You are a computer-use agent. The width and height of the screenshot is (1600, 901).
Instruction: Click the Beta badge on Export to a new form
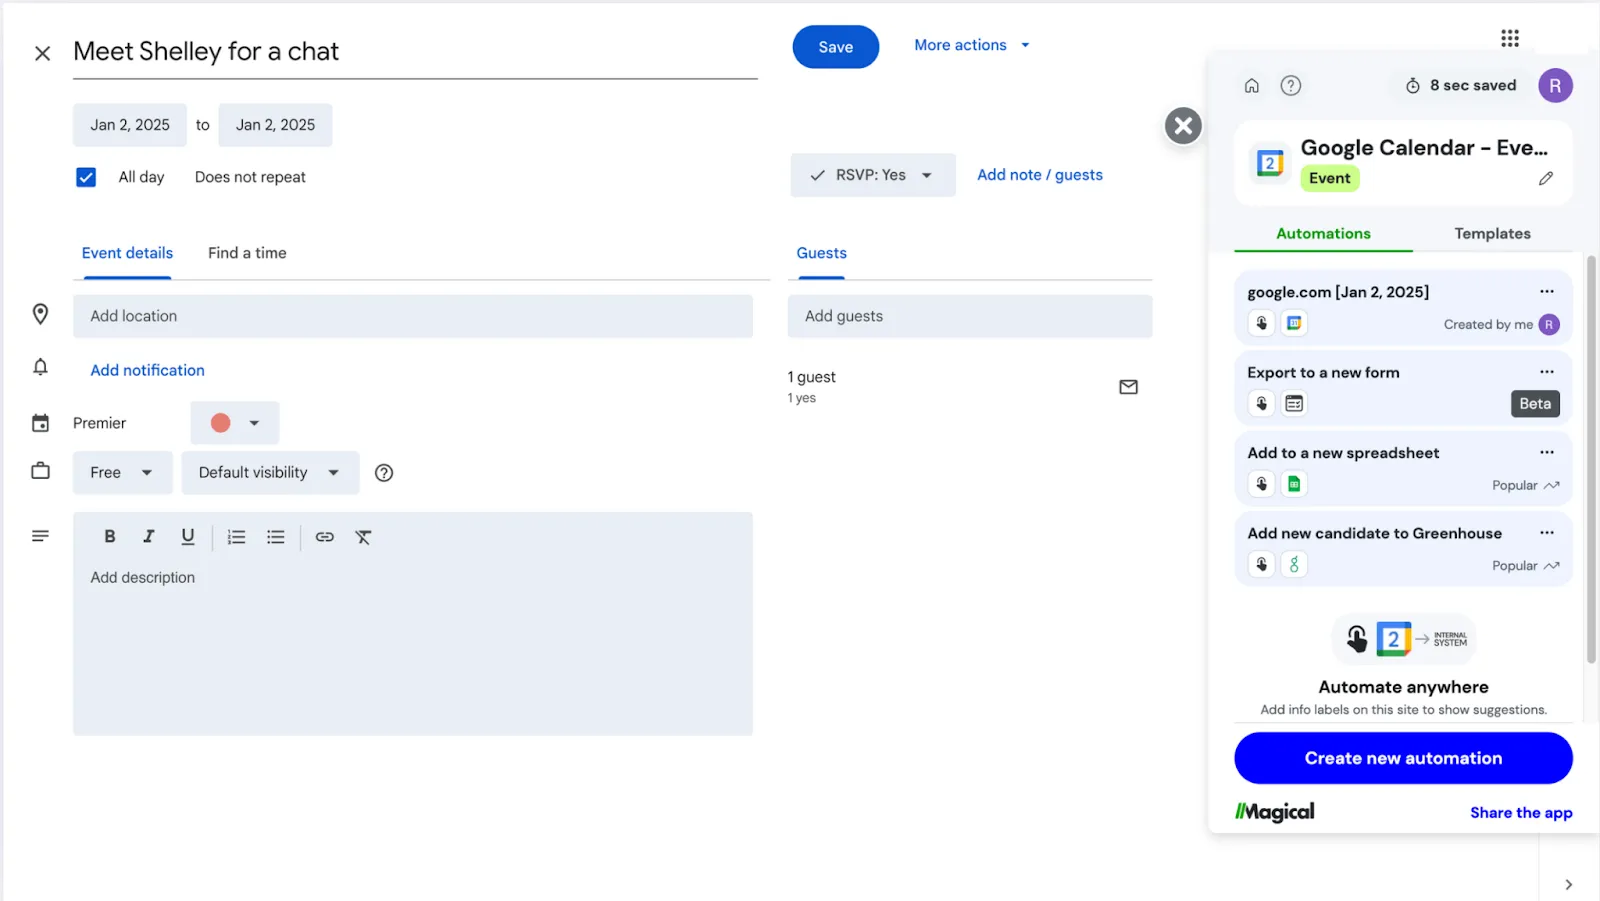point(1535,404)
